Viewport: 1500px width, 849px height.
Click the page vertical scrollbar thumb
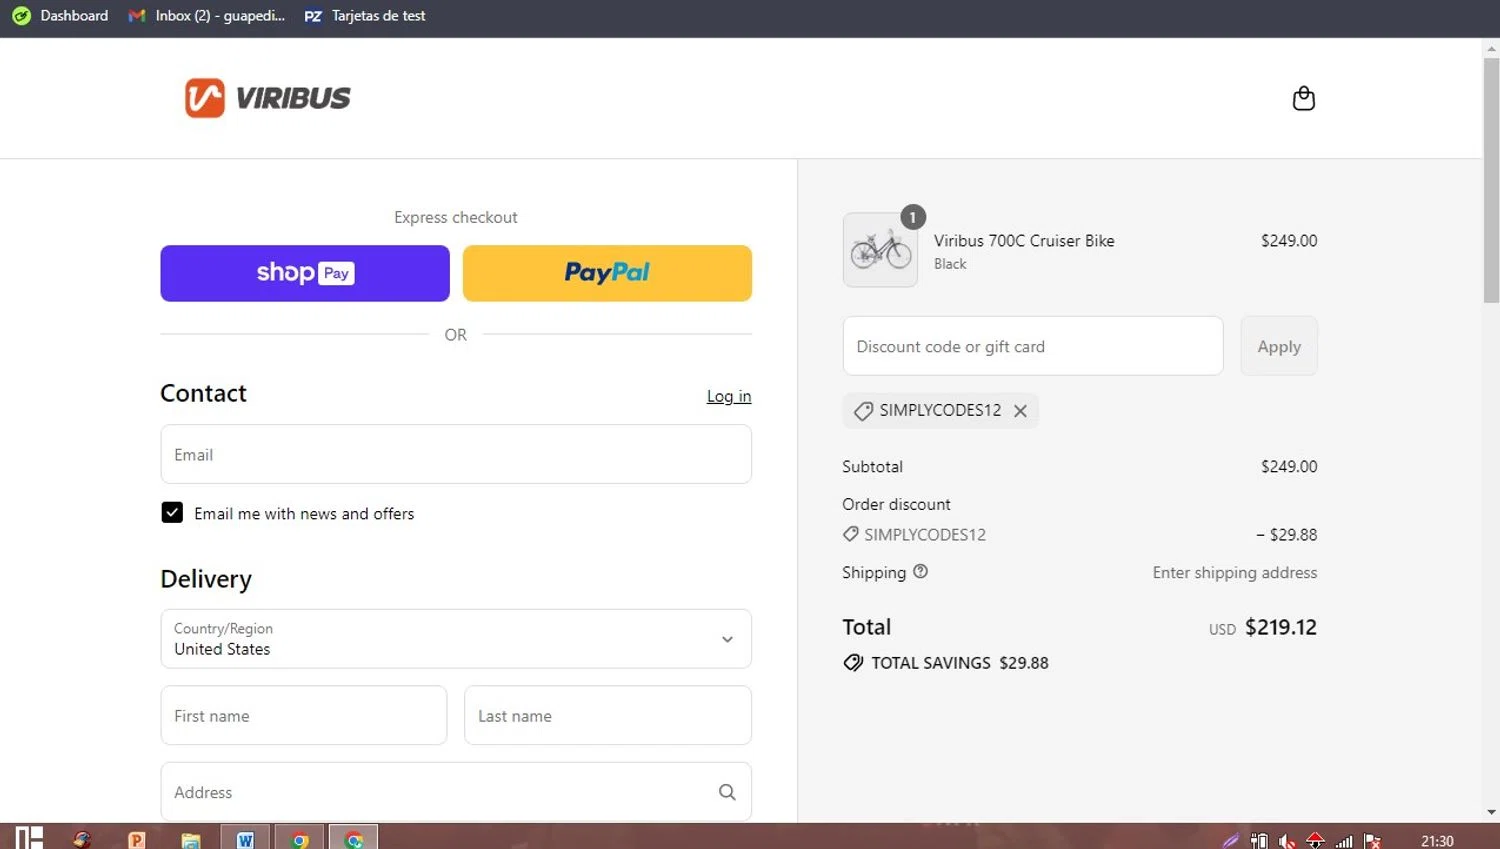click(1491, 180)
